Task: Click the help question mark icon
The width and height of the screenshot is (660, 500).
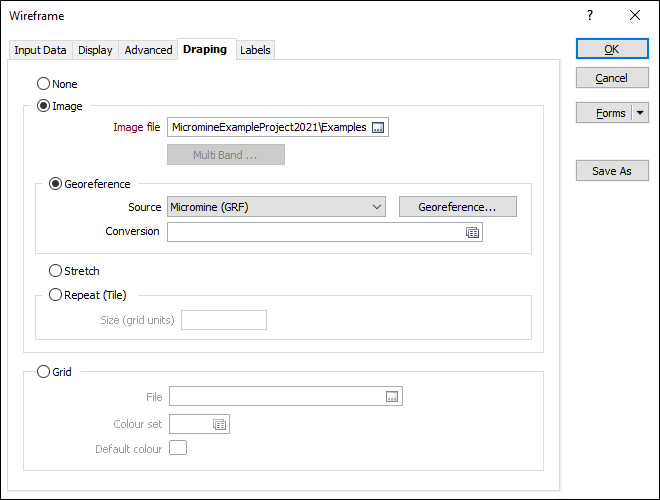Action: coord(590,15)
